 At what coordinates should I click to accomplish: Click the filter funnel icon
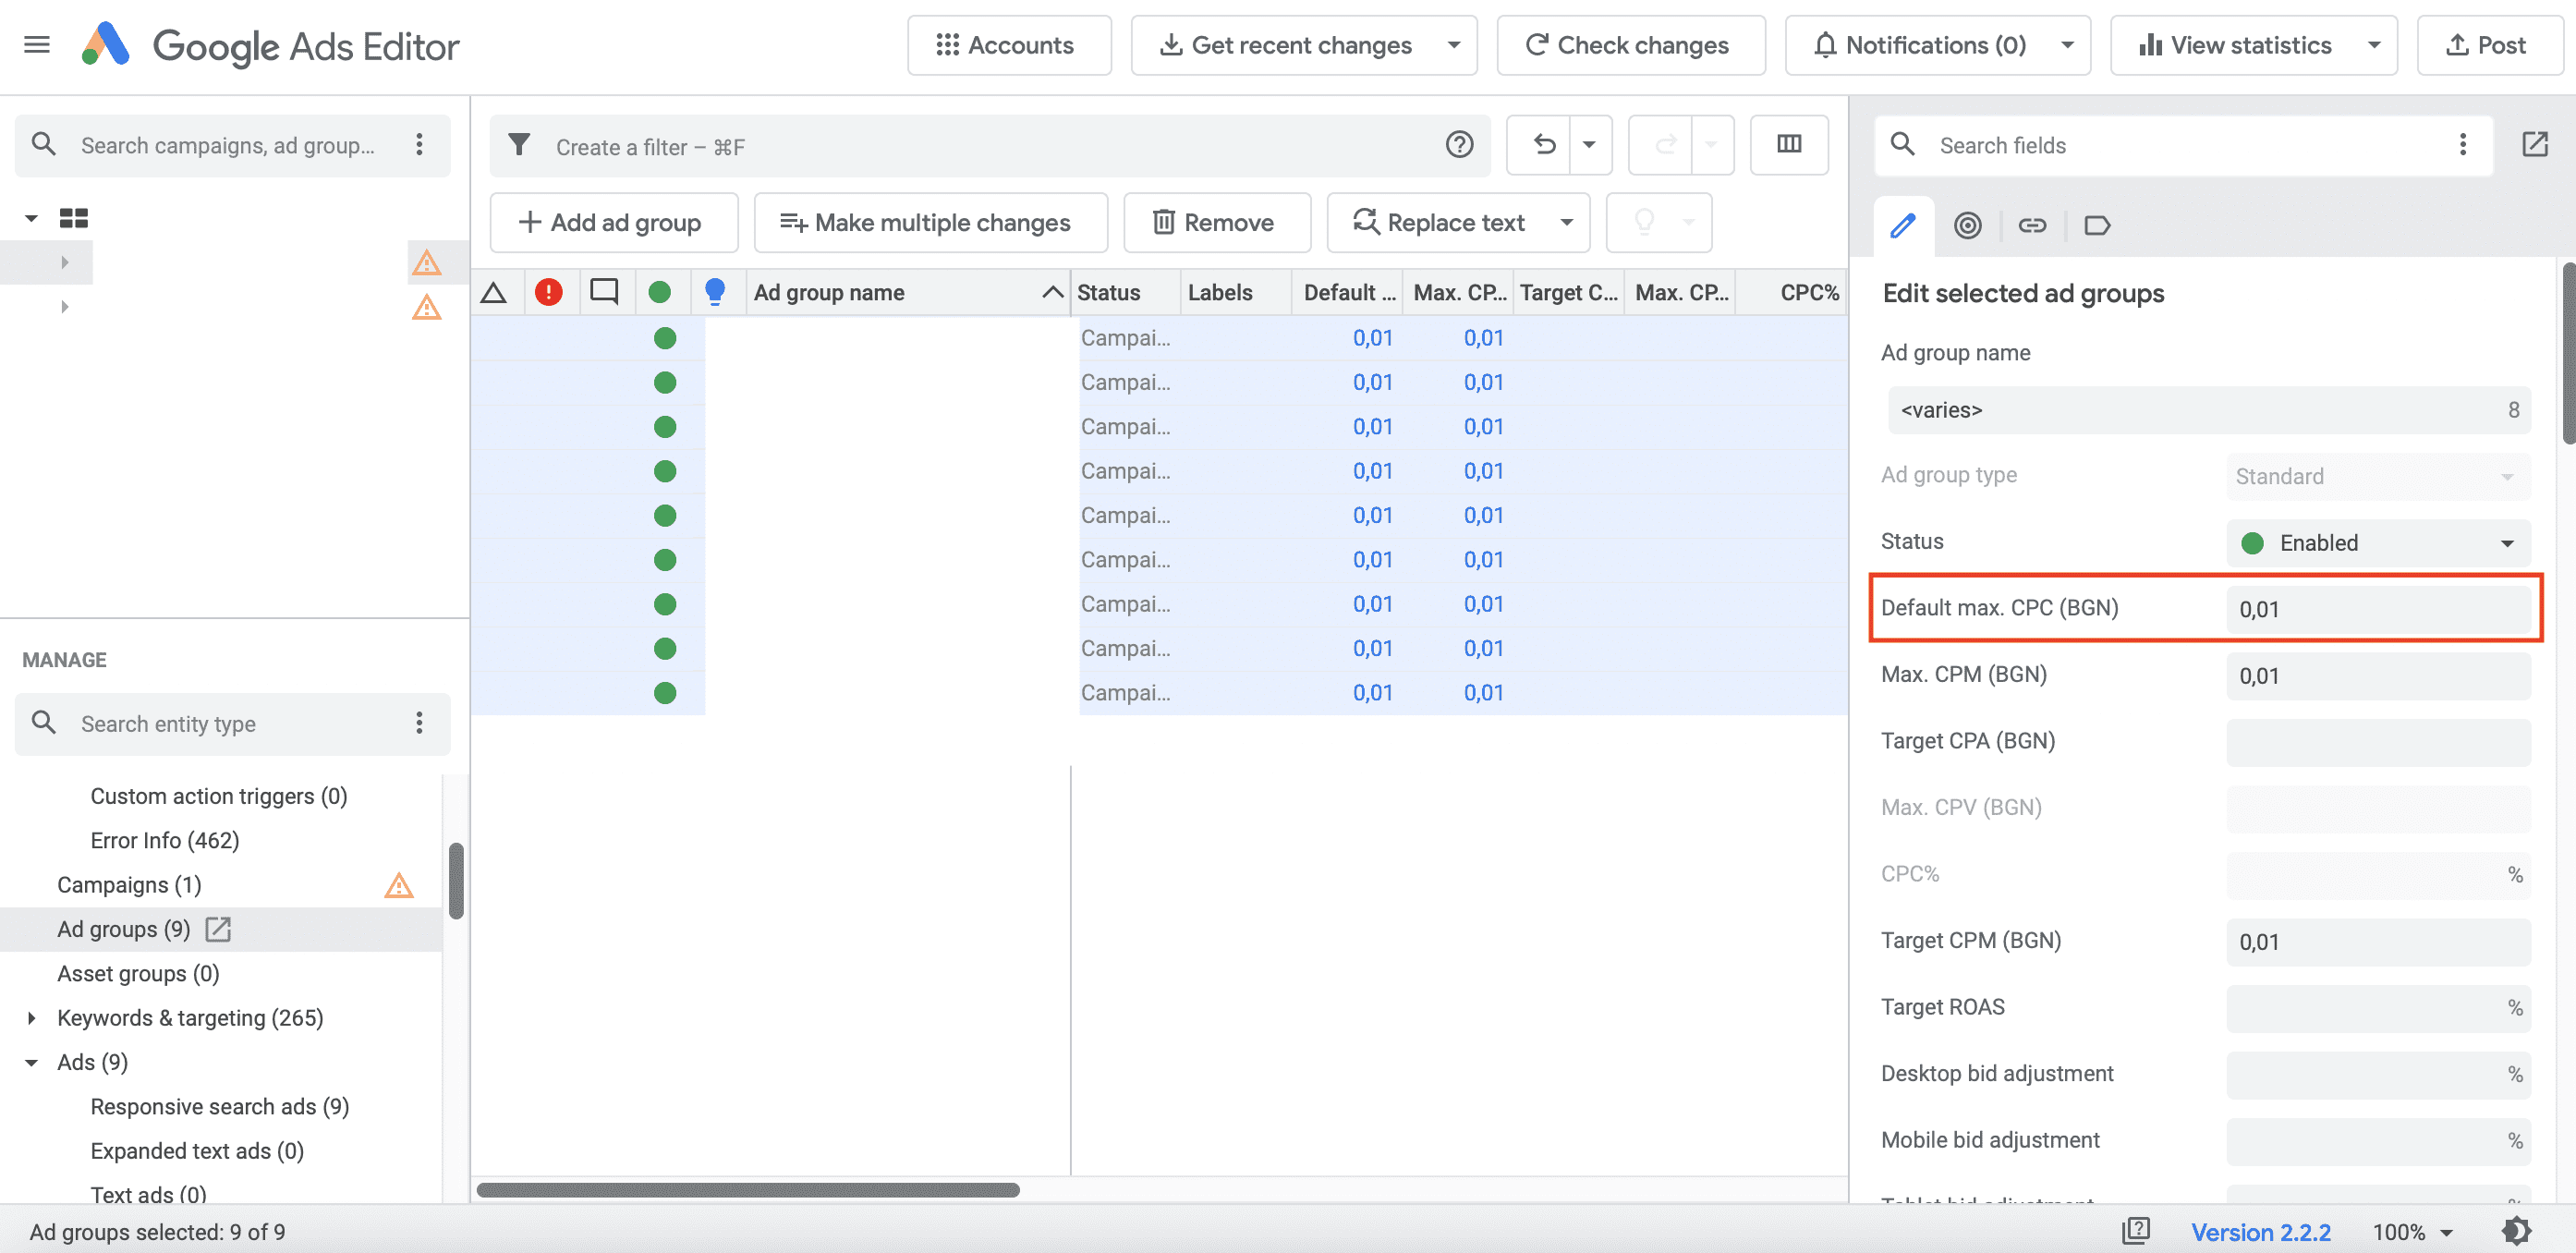pyautogui.click(x=519, y=146)
